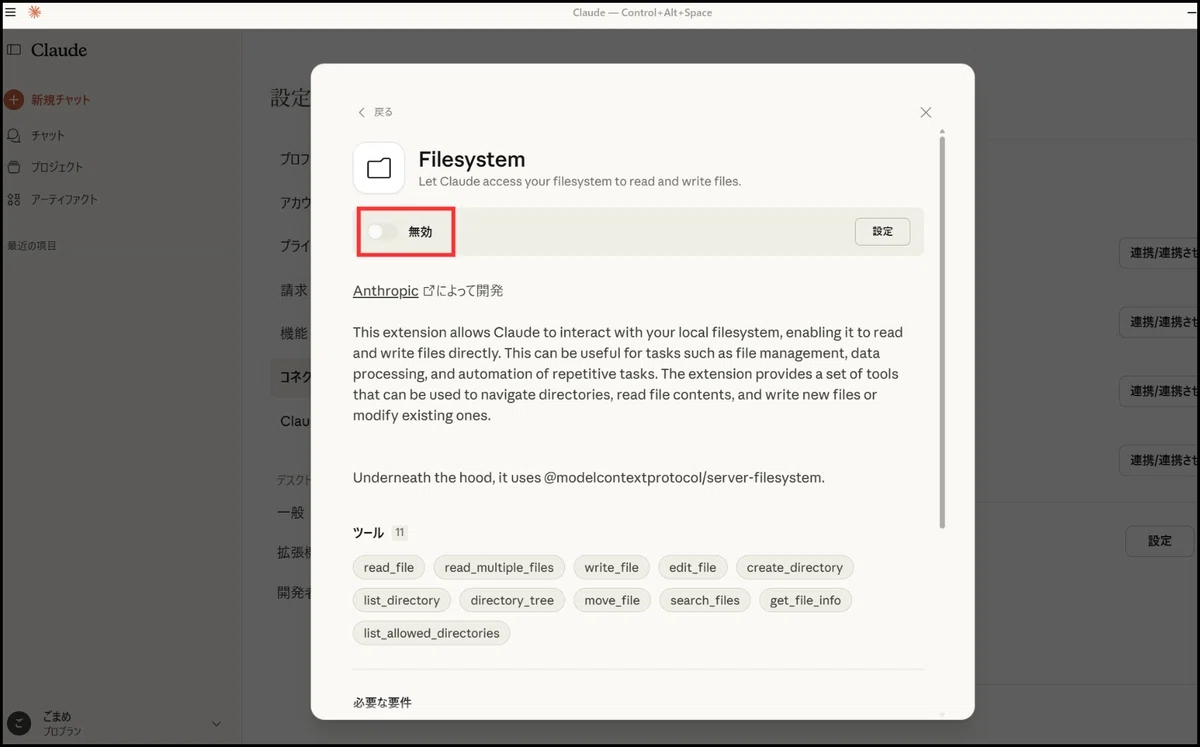Screen dimensions: 1200x747
Task: Select the 一般 settings tab
Action: click(x=291, y=512)
